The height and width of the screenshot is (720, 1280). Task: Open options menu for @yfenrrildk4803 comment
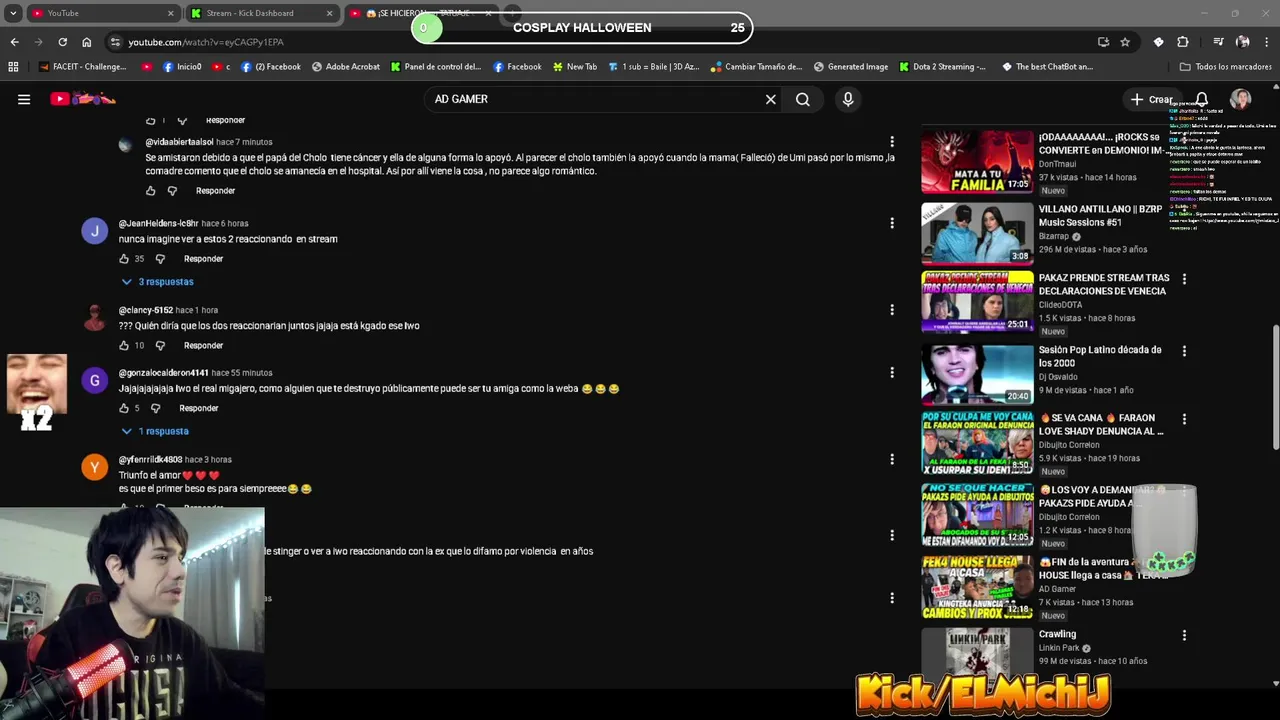tap(892, 460)
